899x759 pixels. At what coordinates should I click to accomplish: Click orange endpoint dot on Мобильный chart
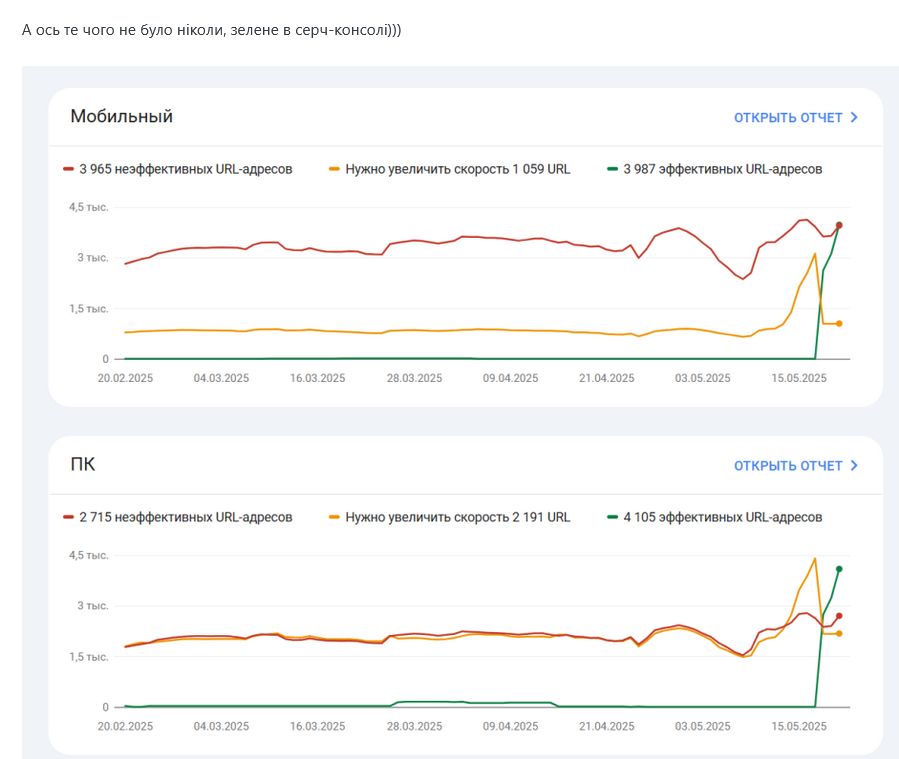coord(839,324)
